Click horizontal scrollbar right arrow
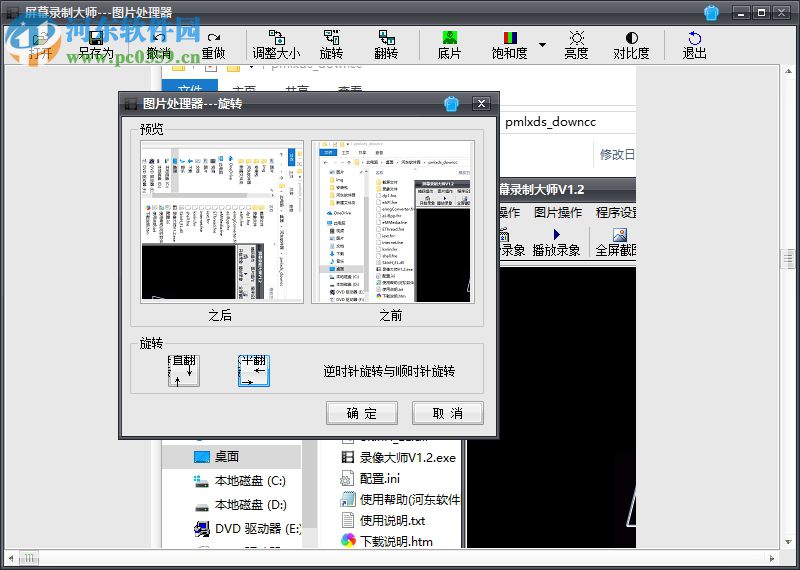Screen dimensions: 800x570 (772, 559)
